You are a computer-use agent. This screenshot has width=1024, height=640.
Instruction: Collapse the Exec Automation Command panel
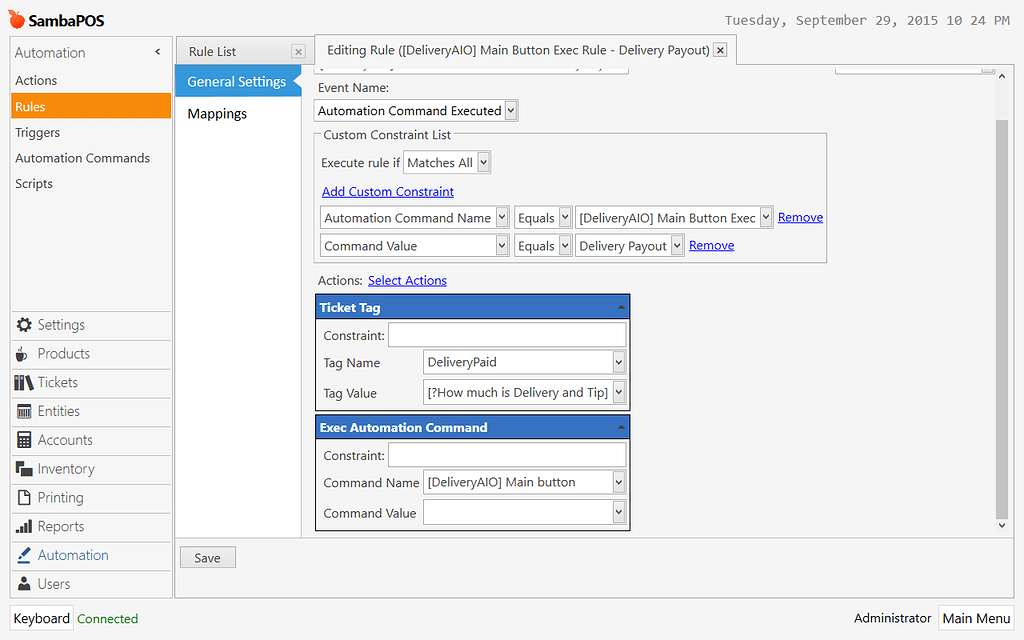[619, 427]
